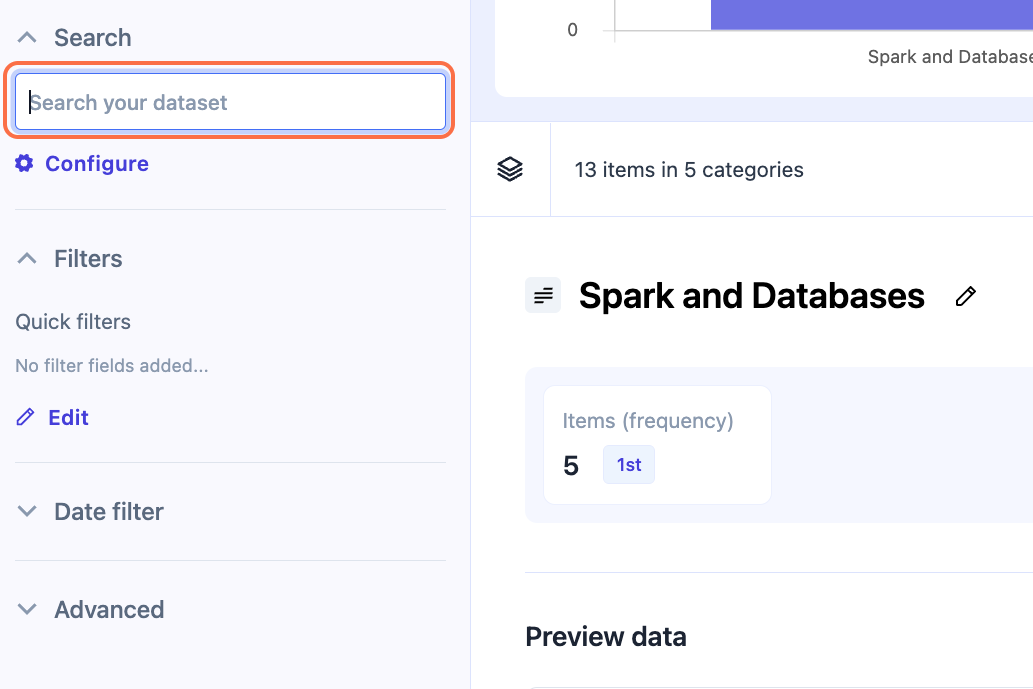Select the Items (frequency) card

coord(657,444)
